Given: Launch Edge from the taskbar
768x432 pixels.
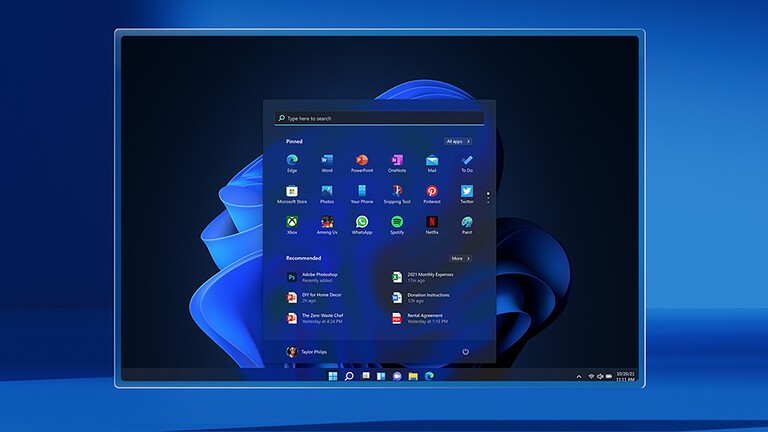Looking at the screenshot, I should [x=430, y=376].
